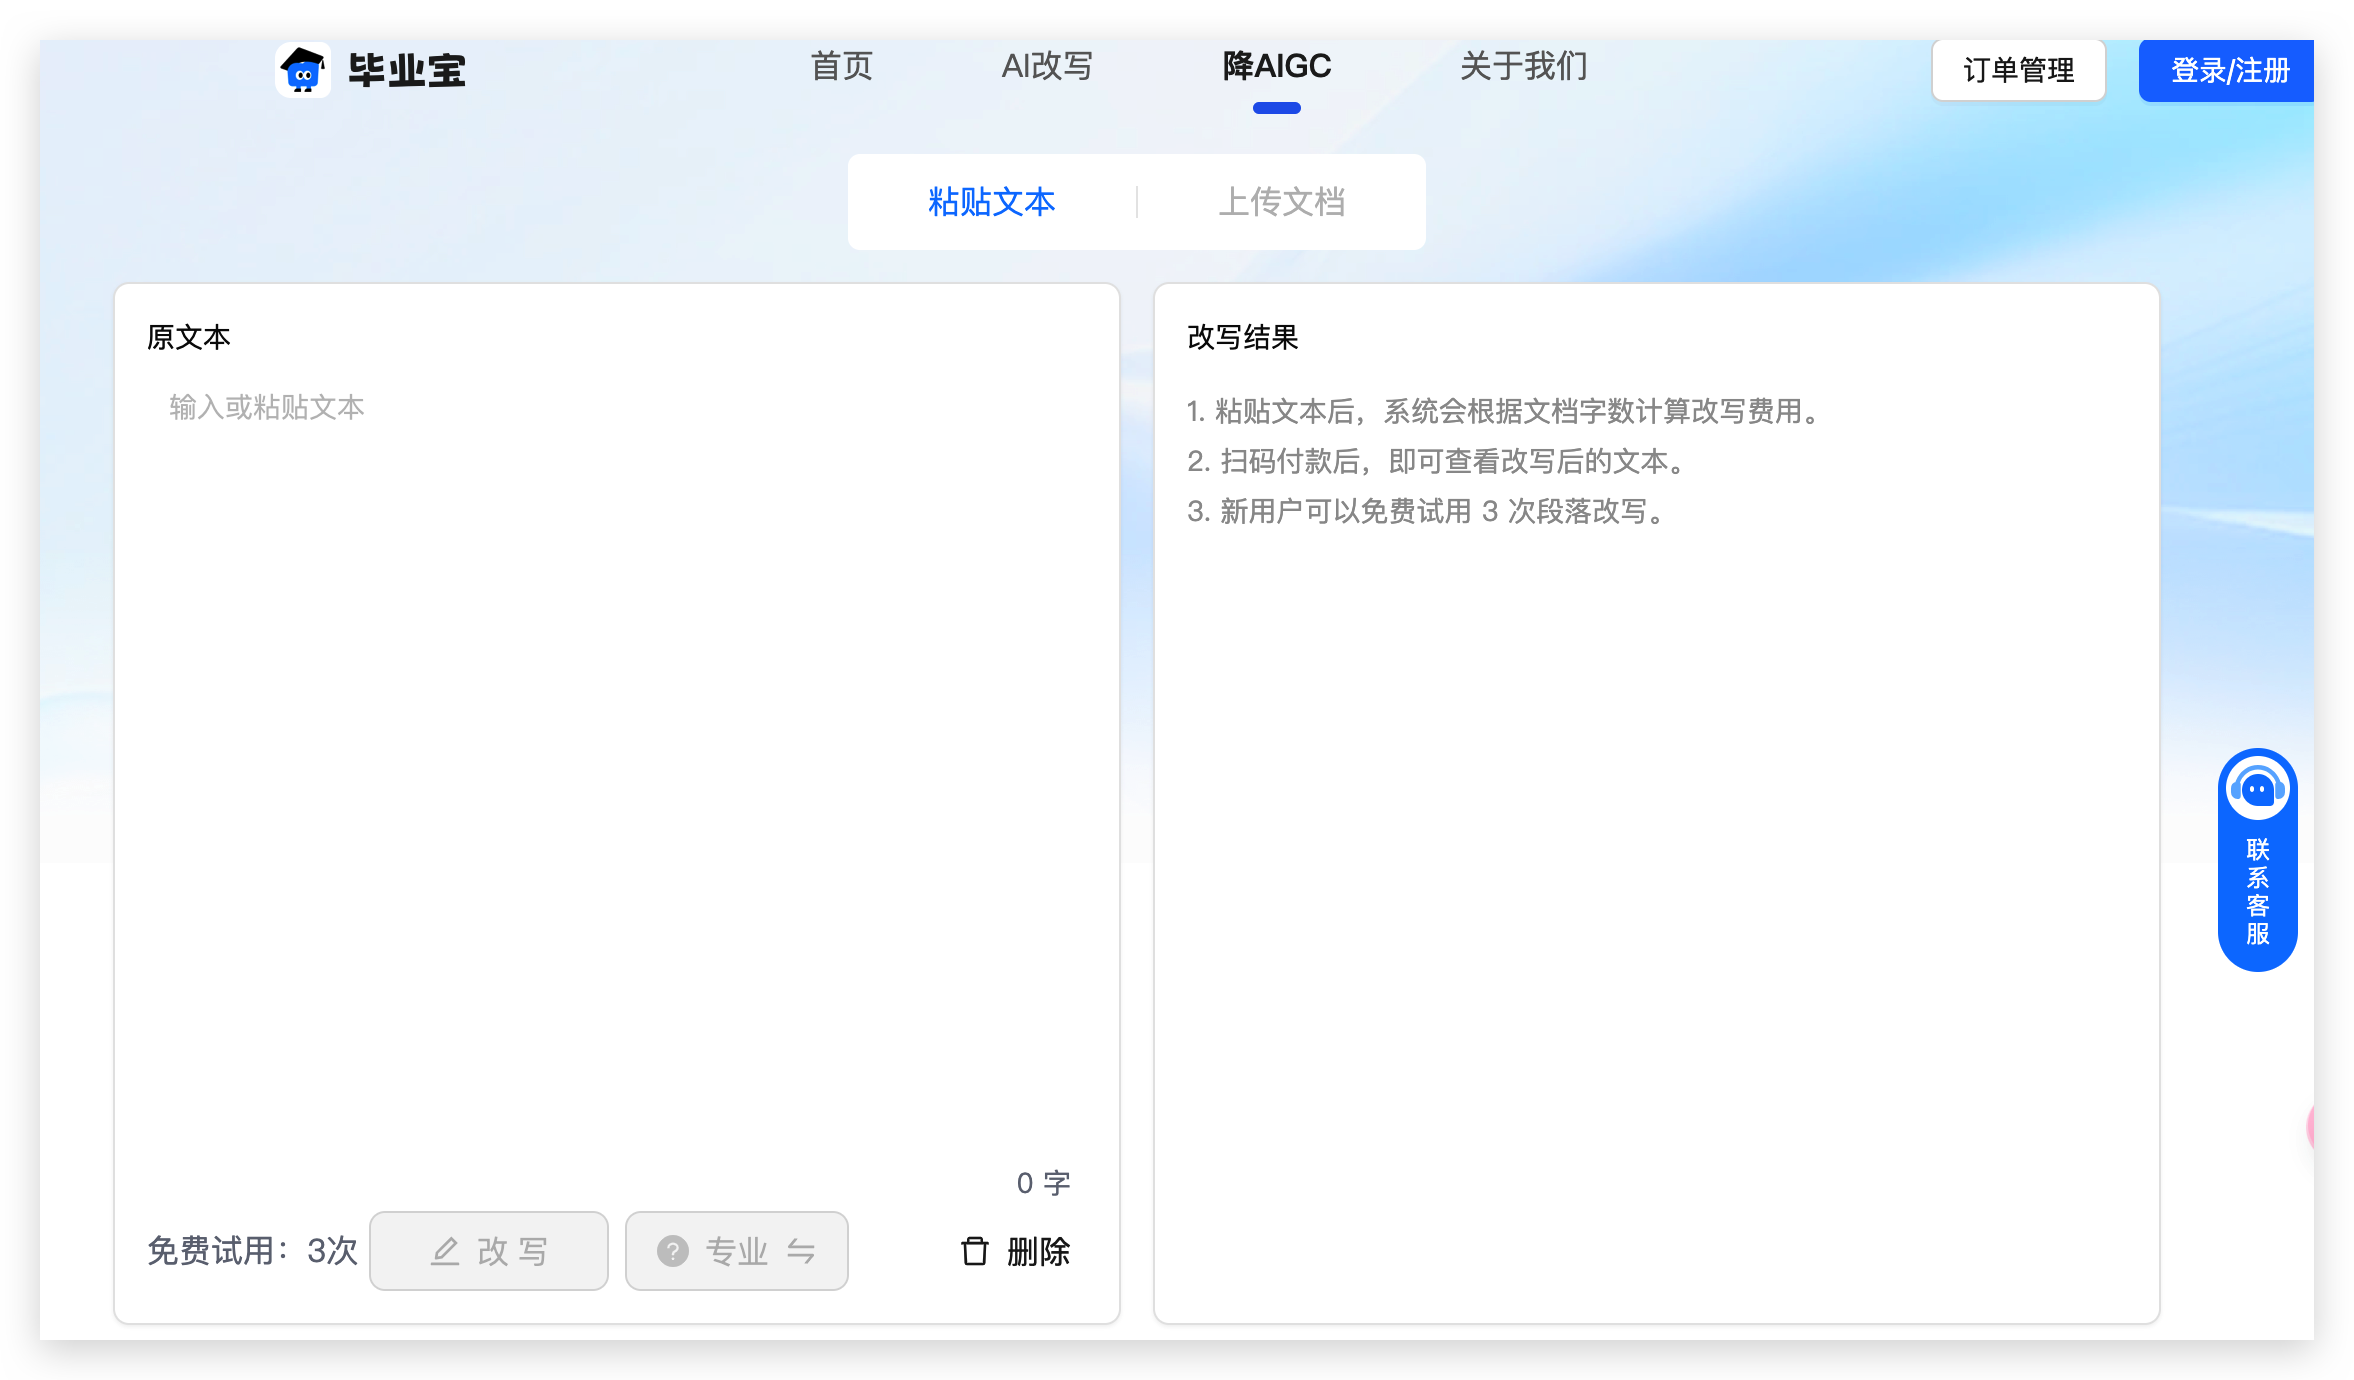Switch to 上传文档 upload mode

[1281, 202]
